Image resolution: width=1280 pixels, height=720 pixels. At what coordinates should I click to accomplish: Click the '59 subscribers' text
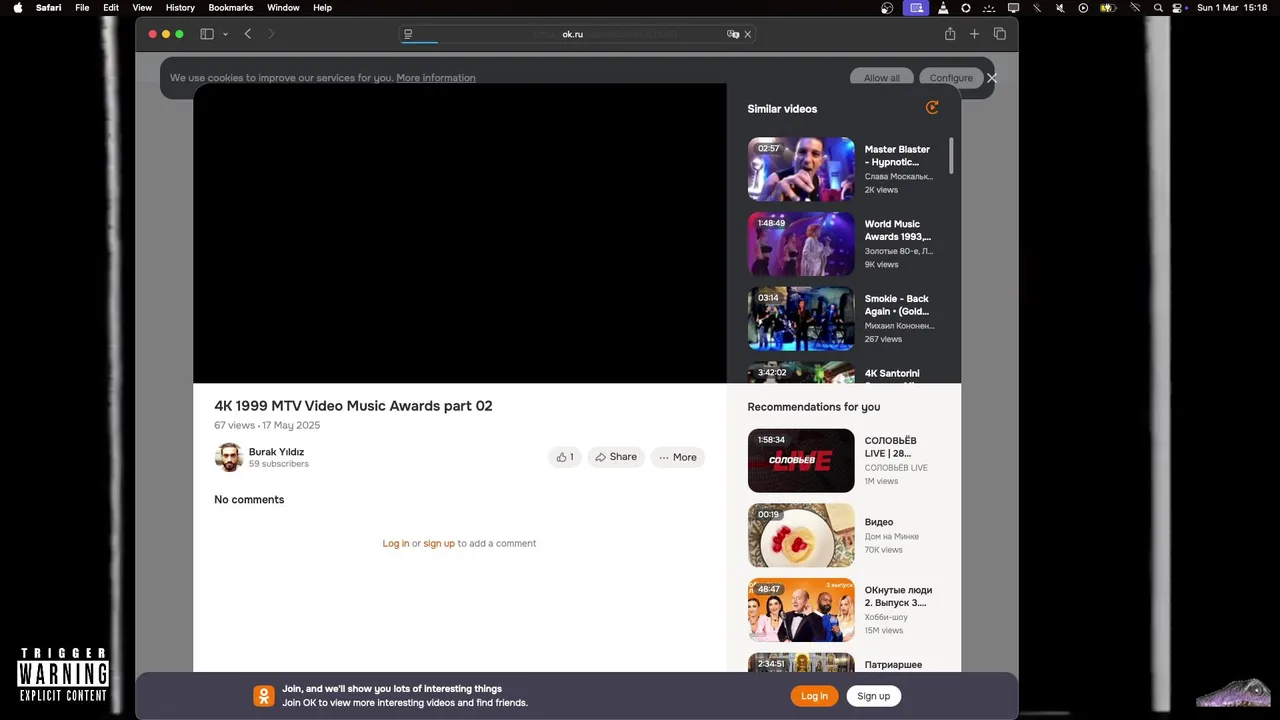279,464
